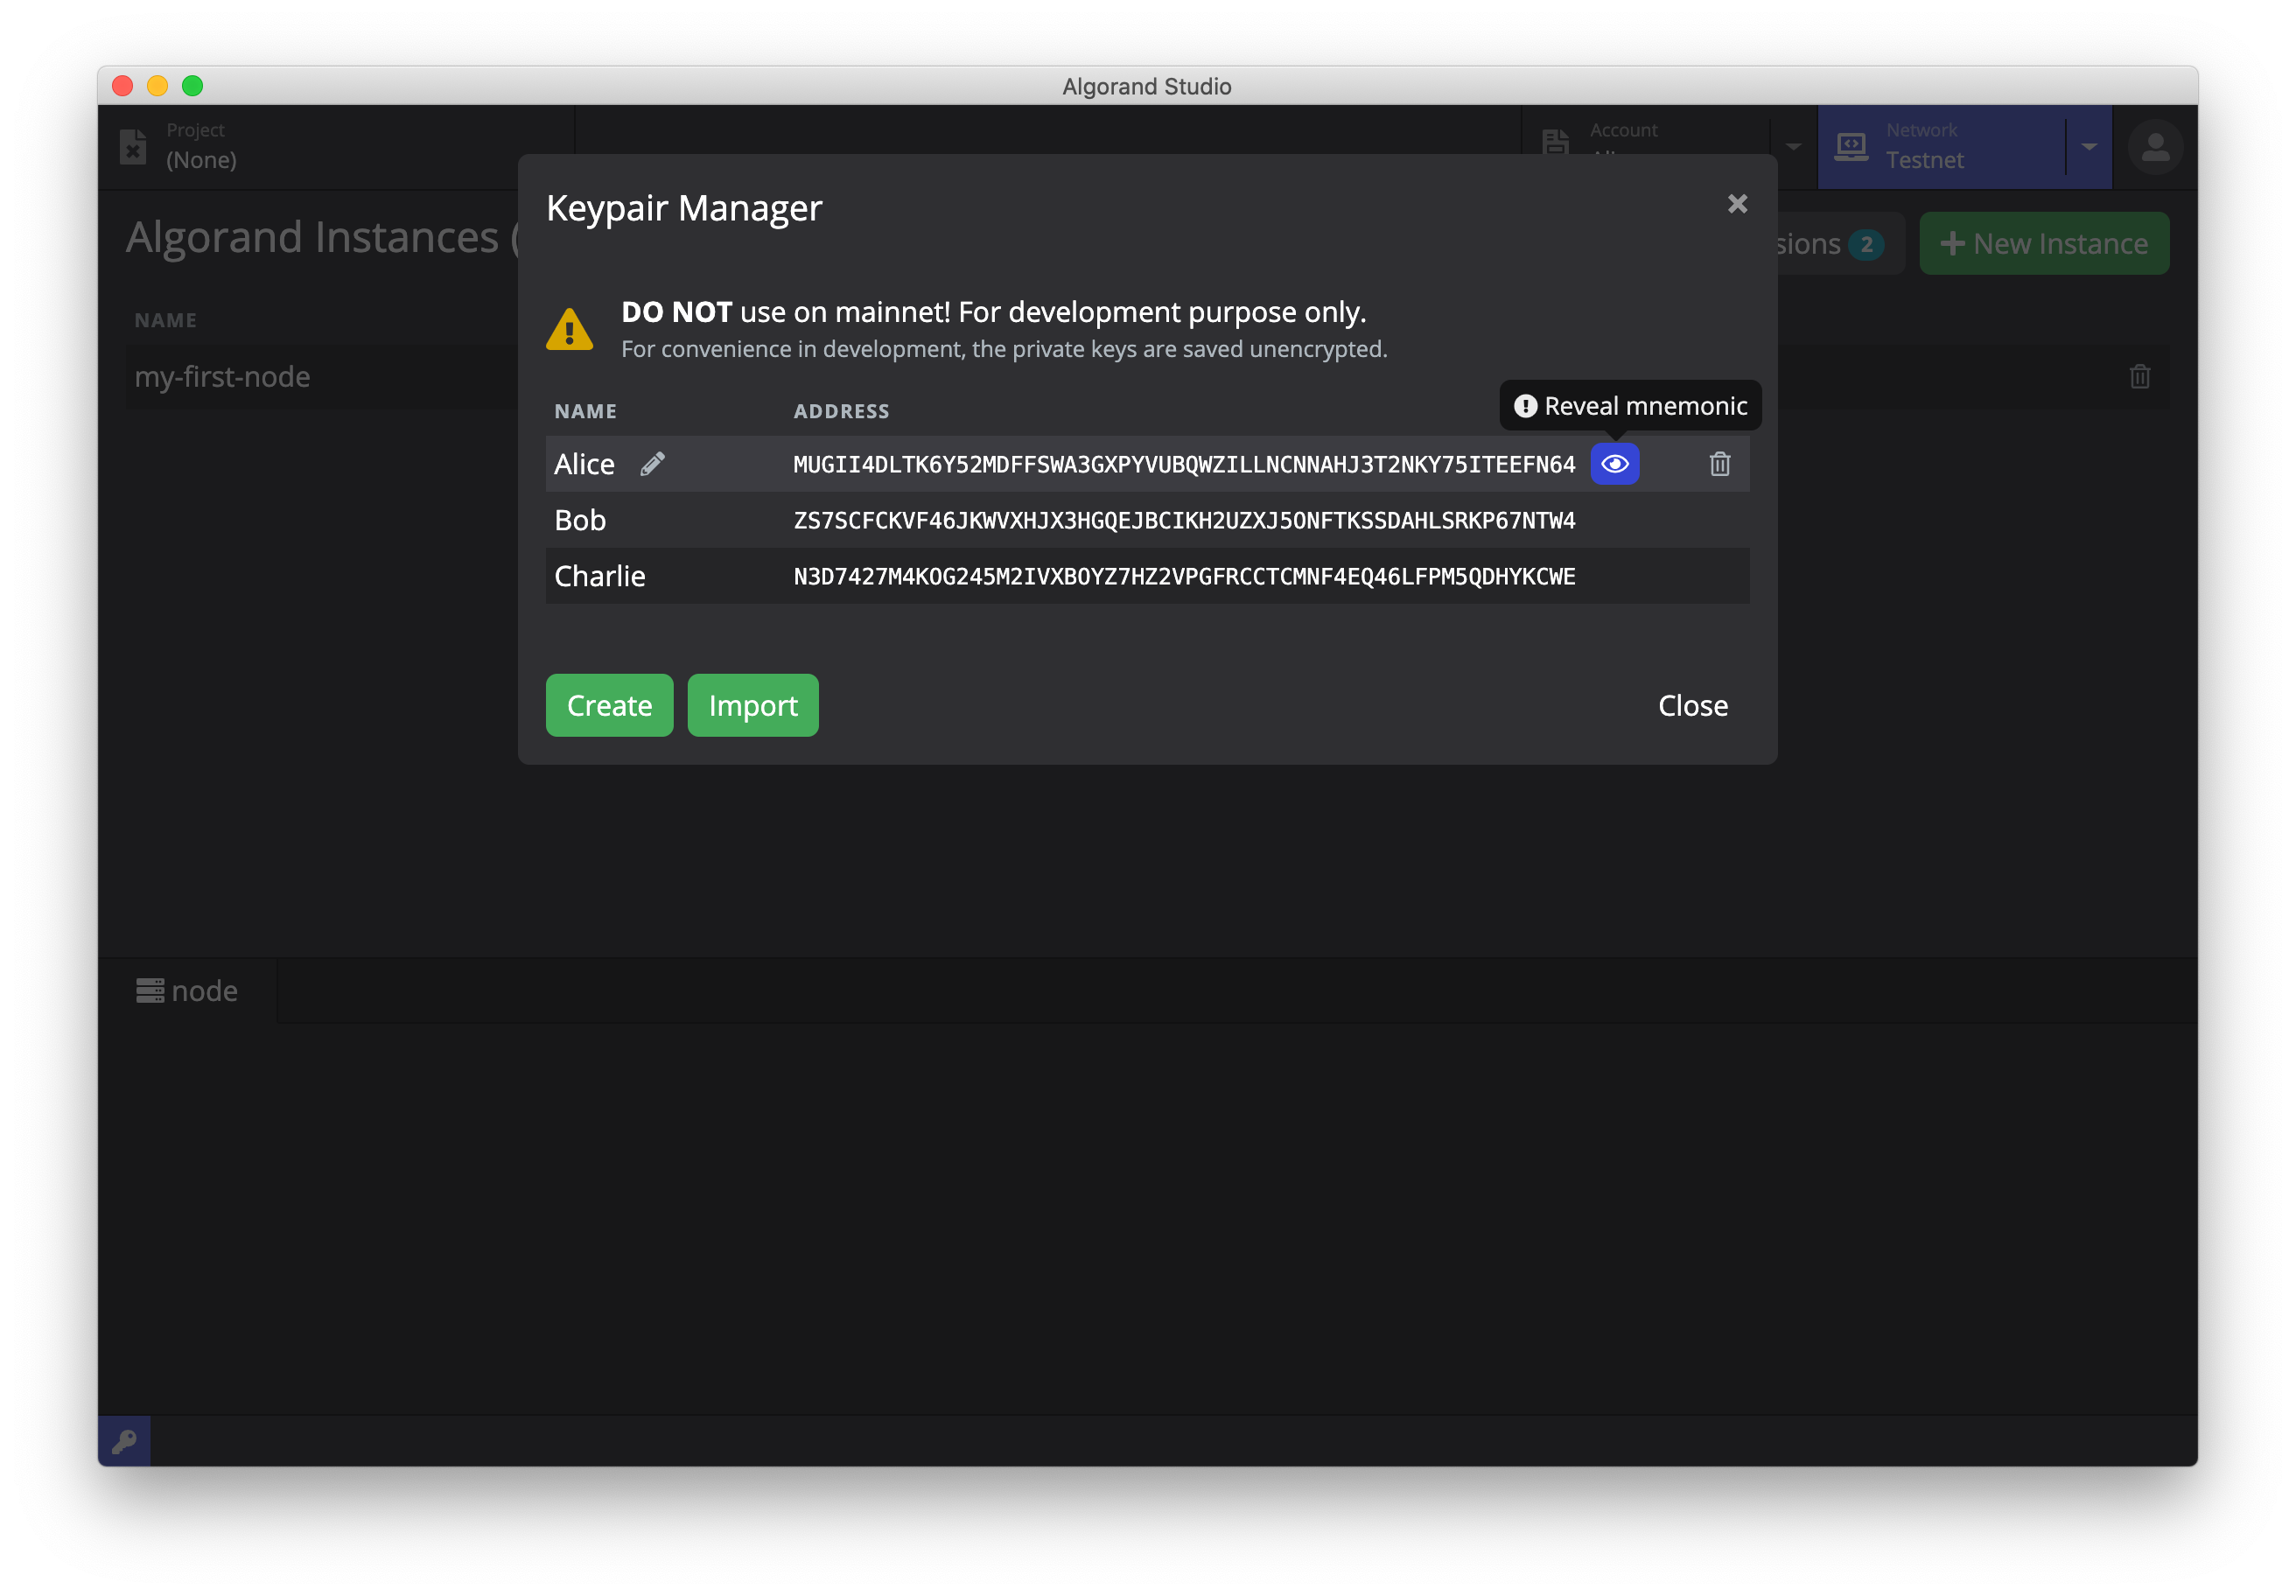Switch to the node tab
The height and width of the screenshot is (1596, 2296).
[203, 990]
